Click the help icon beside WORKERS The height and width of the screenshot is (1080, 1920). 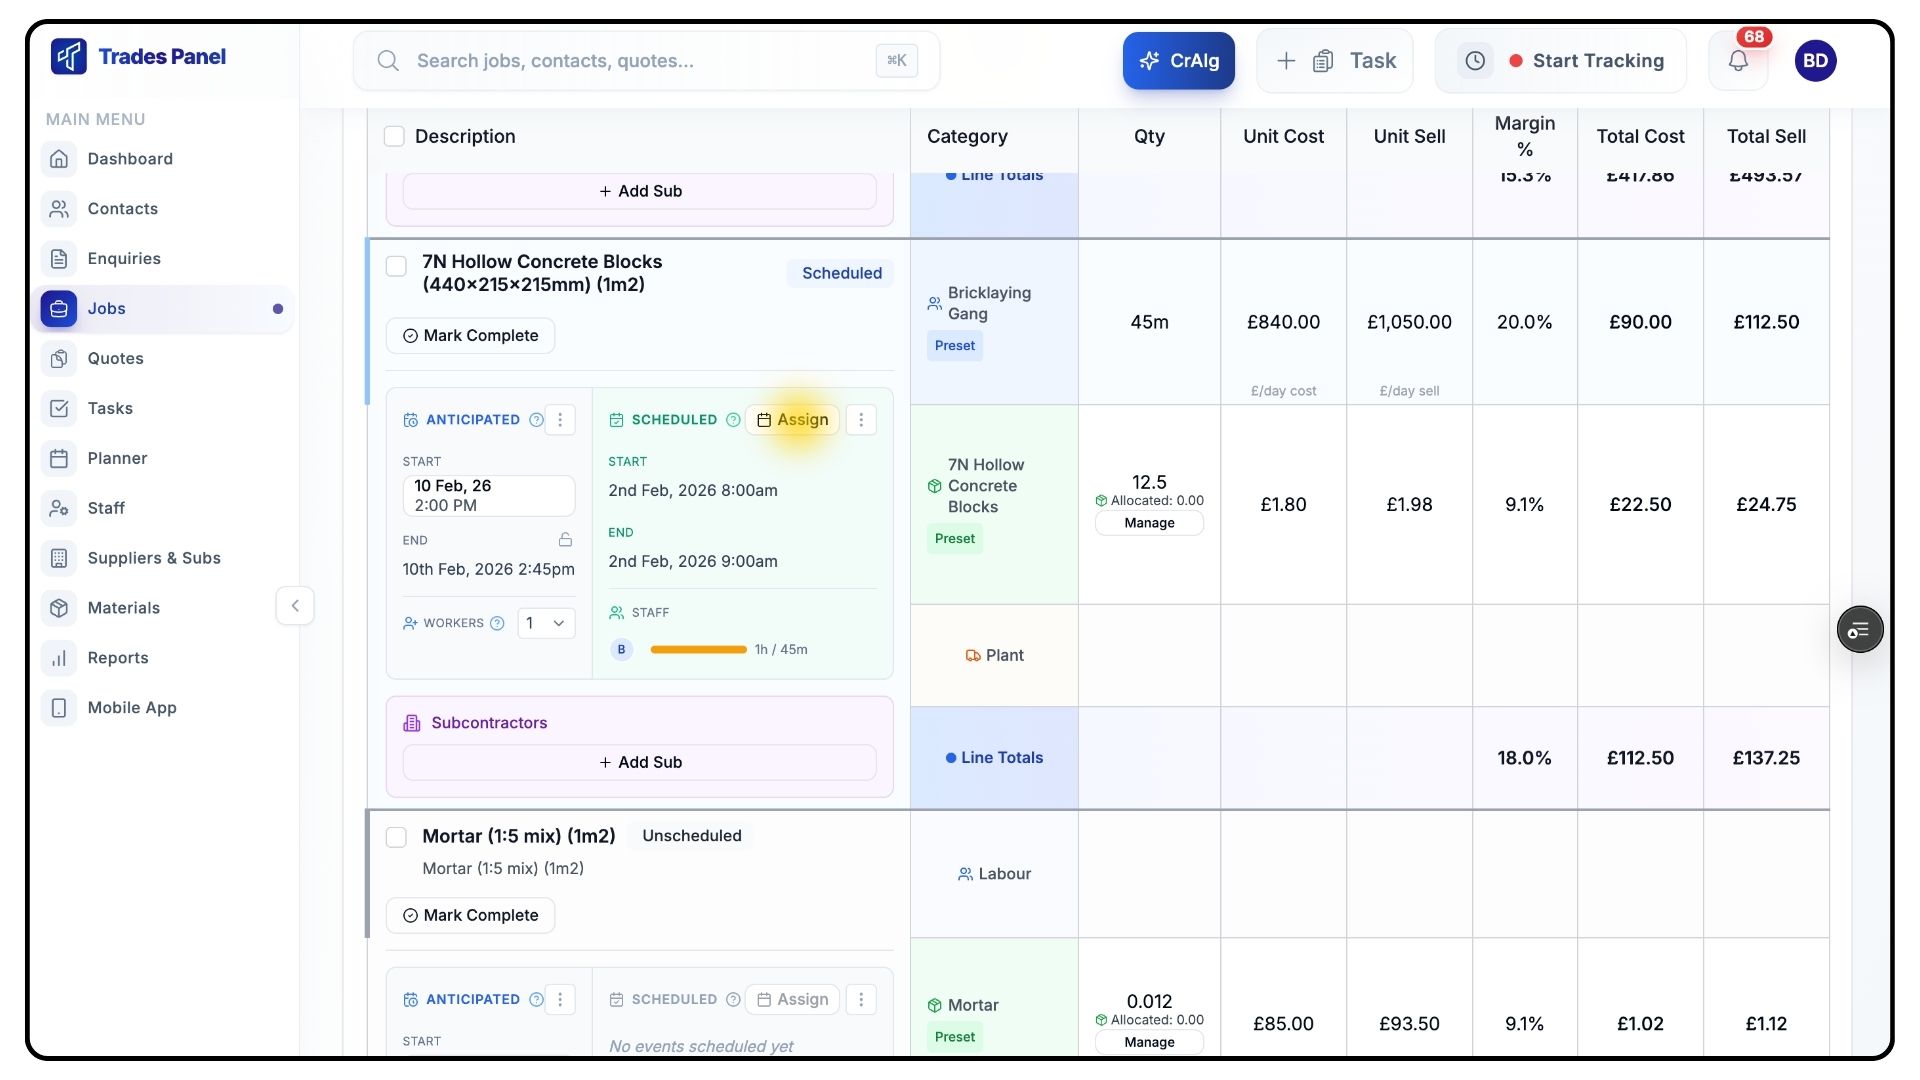(497, 623)
